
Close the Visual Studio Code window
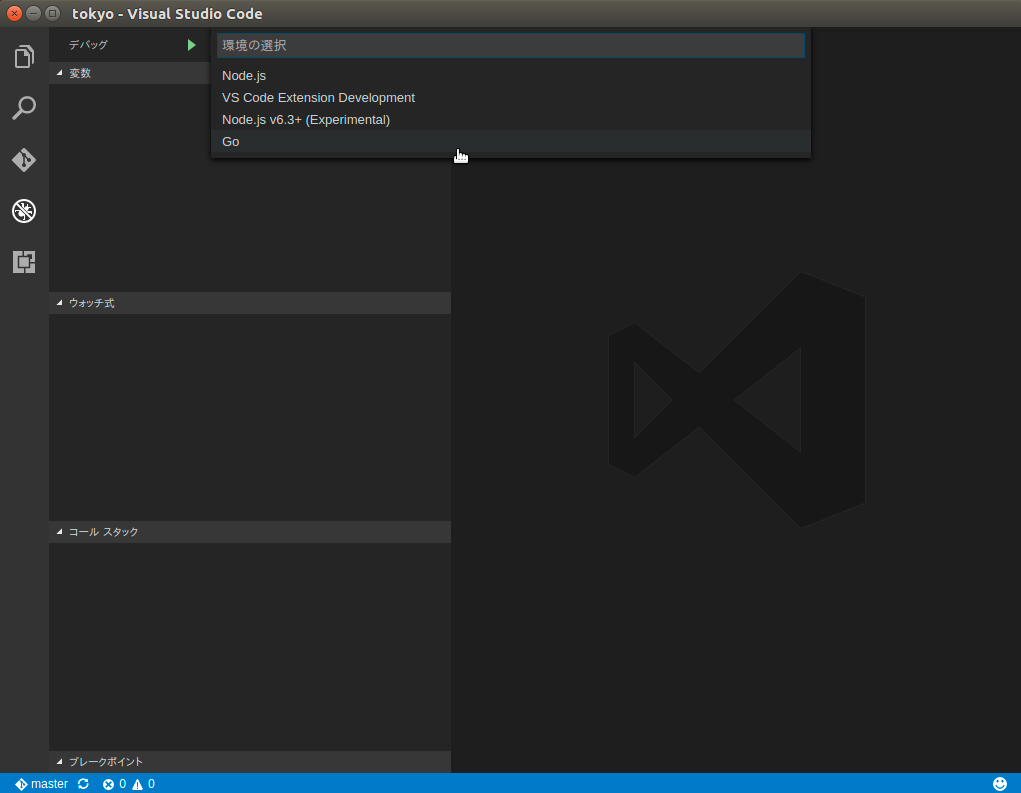click(14, 13)
